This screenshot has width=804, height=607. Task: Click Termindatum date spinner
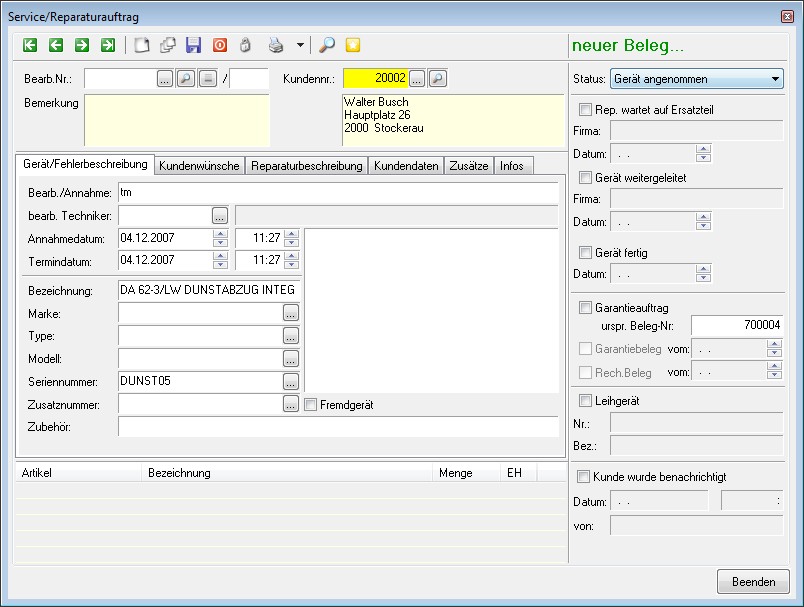(220, 260)
